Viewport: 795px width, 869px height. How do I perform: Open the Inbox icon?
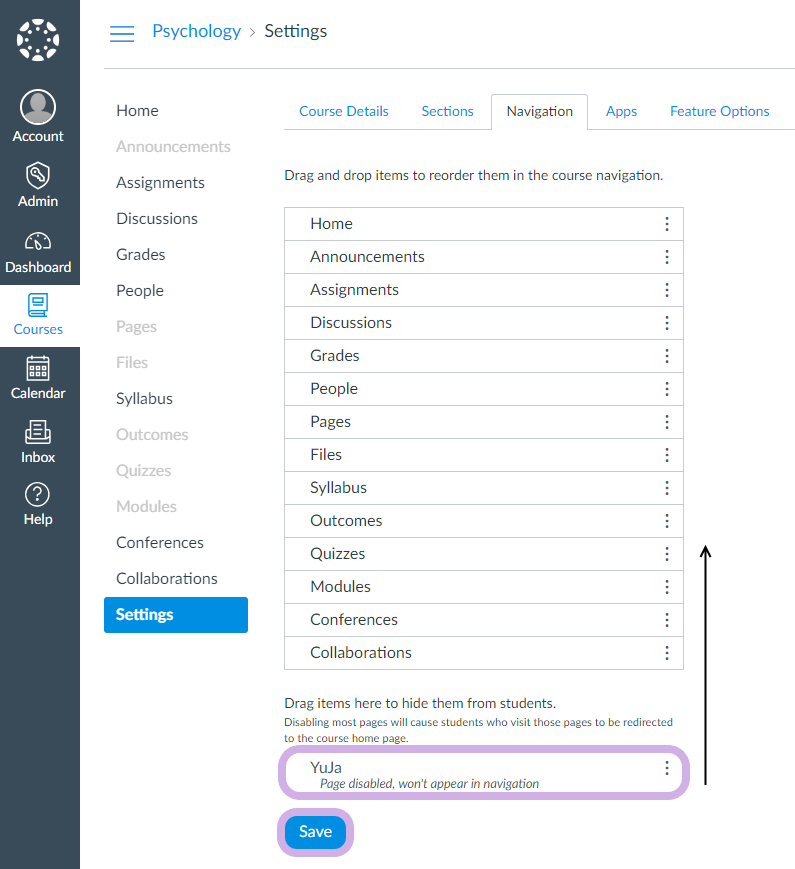click(x=38, y=432)
